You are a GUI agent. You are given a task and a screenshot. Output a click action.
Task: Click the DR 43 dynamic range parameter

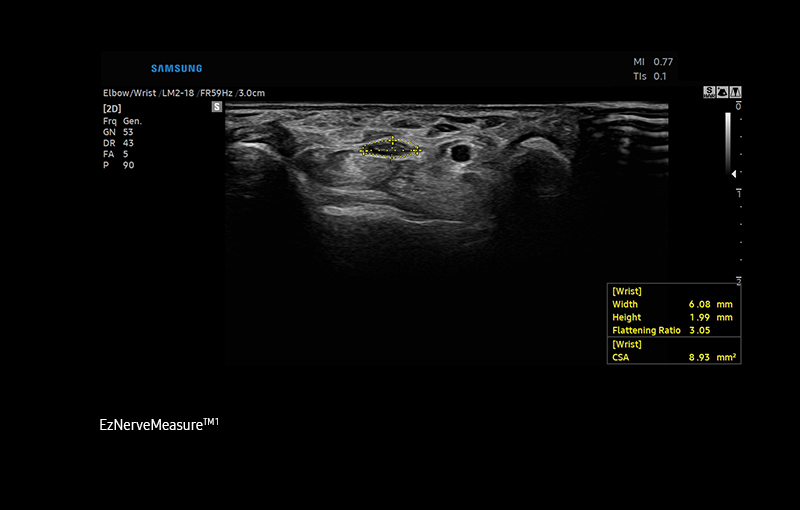[118, 142]
